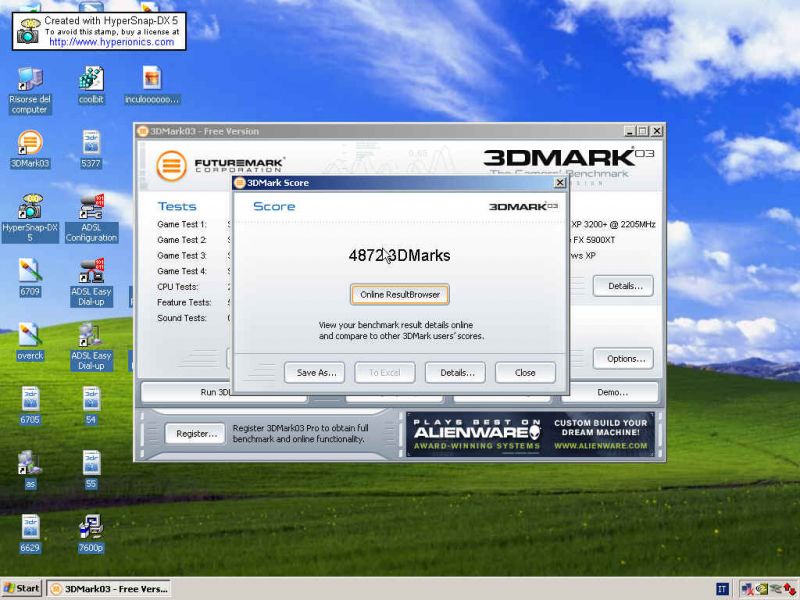Click the 'Feature Tests:' label
The width and height of the screenshot is (800, 600).
[x=184, y=303]
